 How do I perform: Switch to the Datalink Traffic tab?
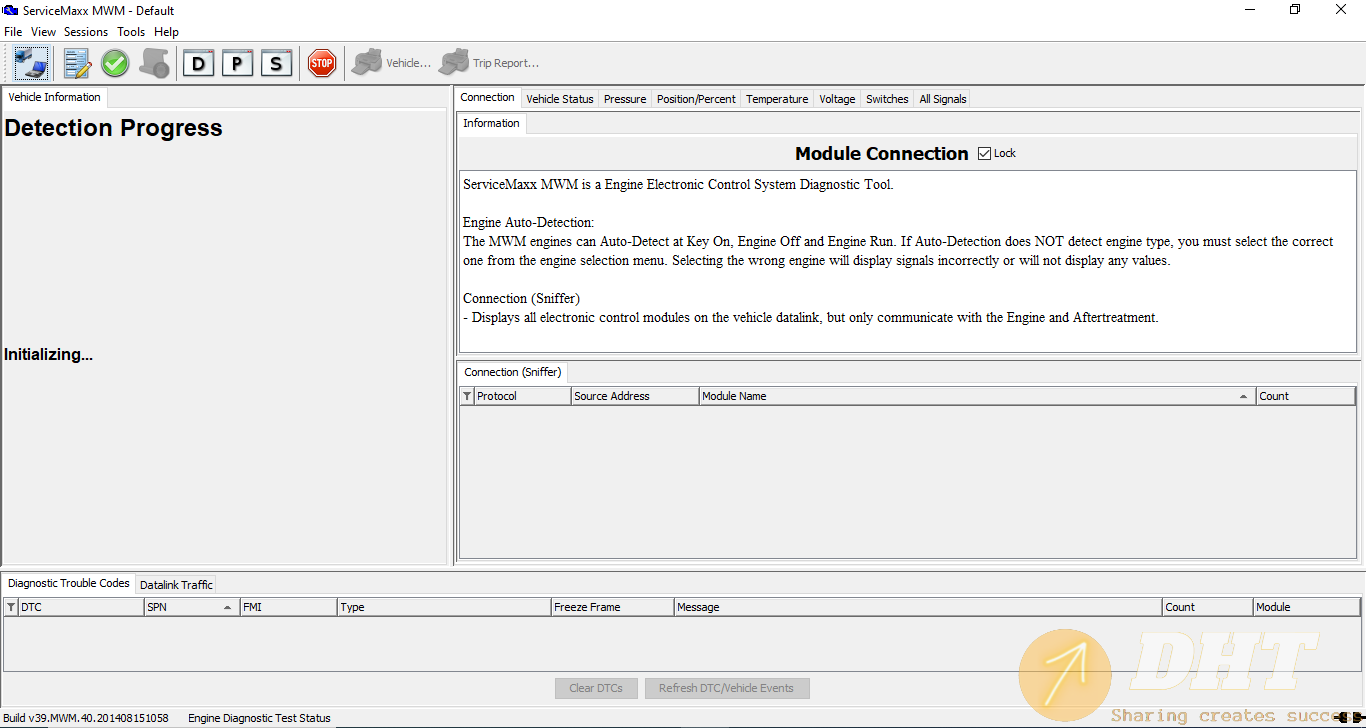(x=176, y=585)
